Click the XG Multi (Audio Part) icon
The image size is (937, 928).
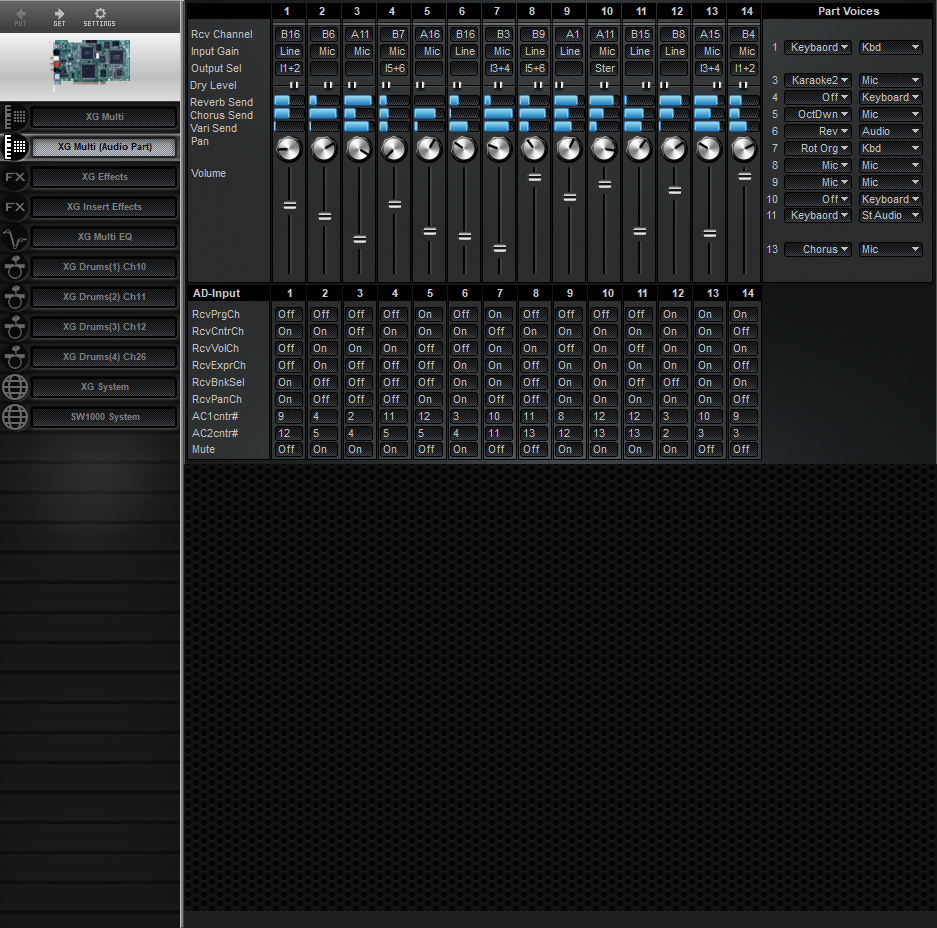tap(15, 147)
